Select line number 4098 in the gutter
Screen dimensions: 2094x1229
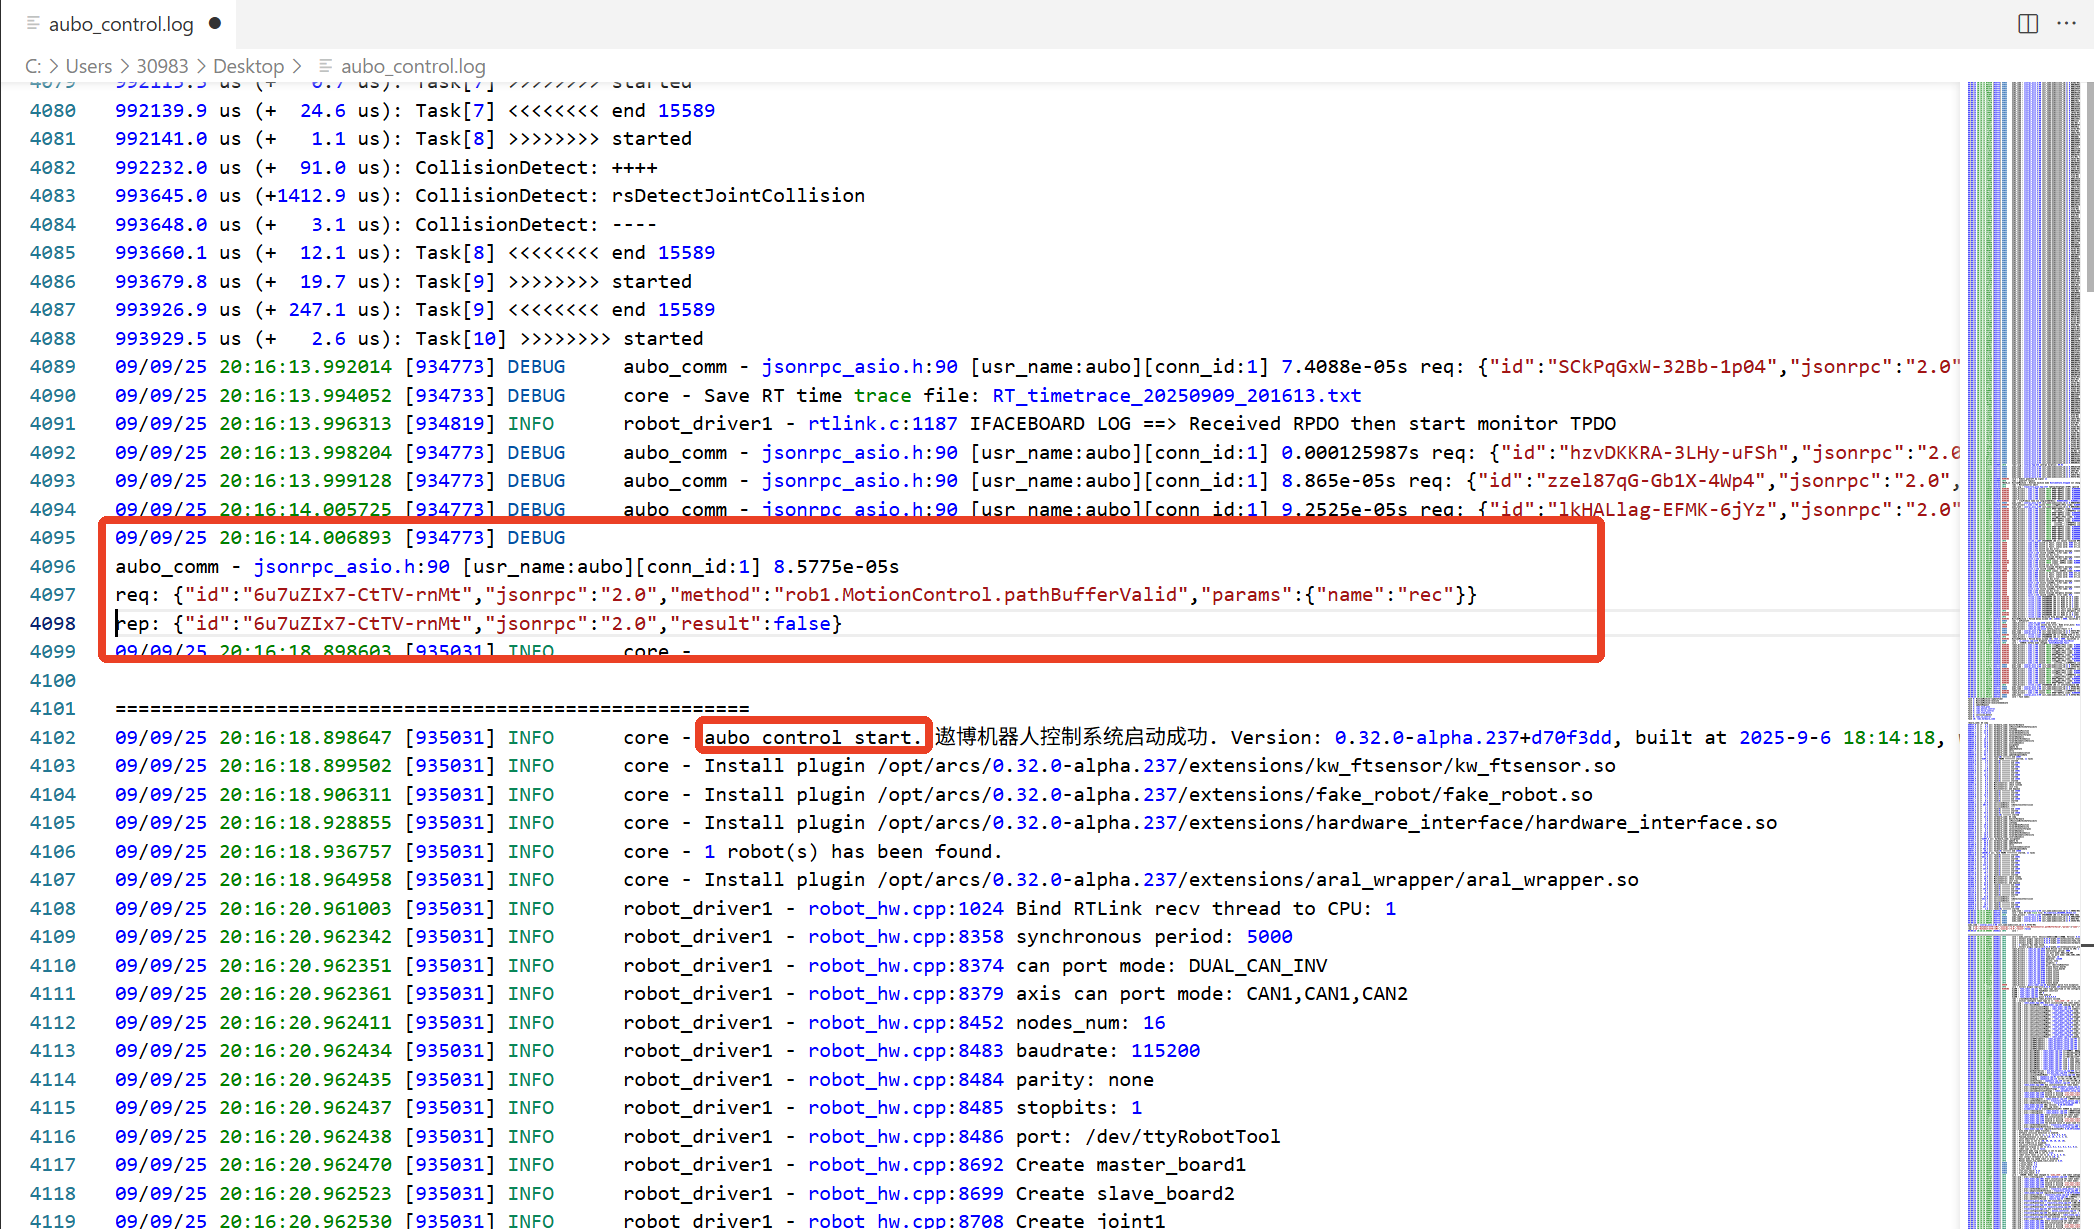click(x=53, y=624)
